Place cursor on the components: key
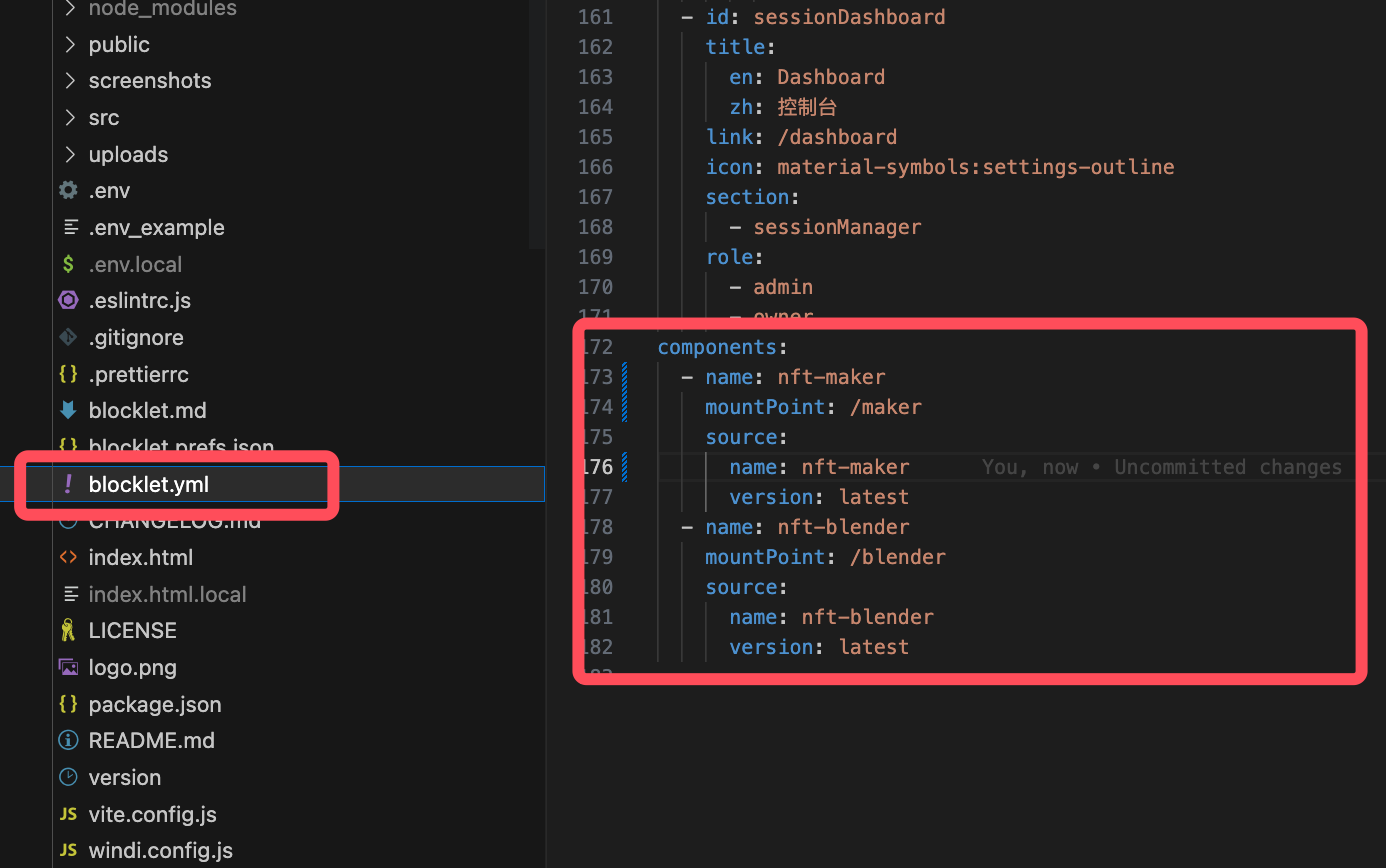Image resolution: width=1386 pixels, height=868 pixels. [x=717, y=347]
